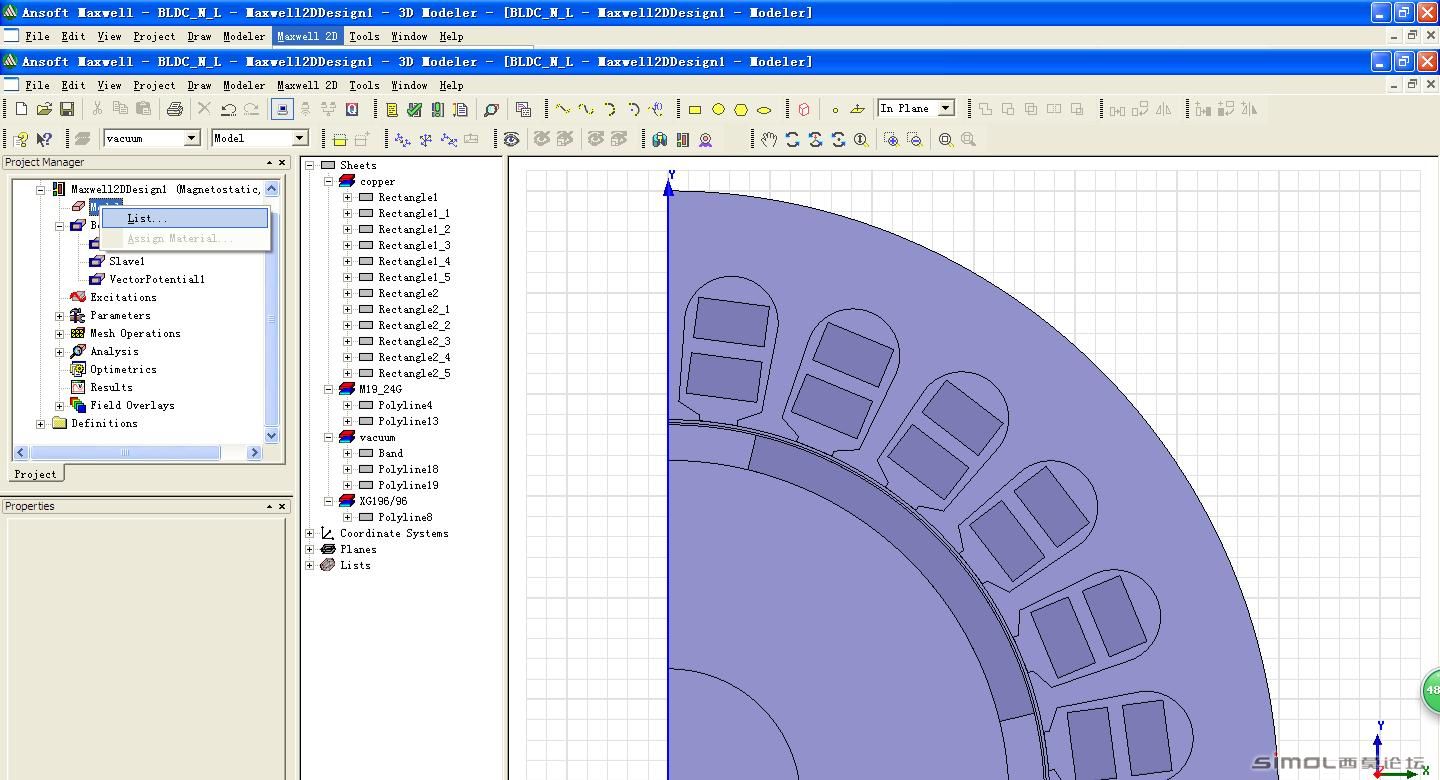Select the Draw Equation Based Curve tool
Screen dimensions: 1440x780
(x=656, y=109)
